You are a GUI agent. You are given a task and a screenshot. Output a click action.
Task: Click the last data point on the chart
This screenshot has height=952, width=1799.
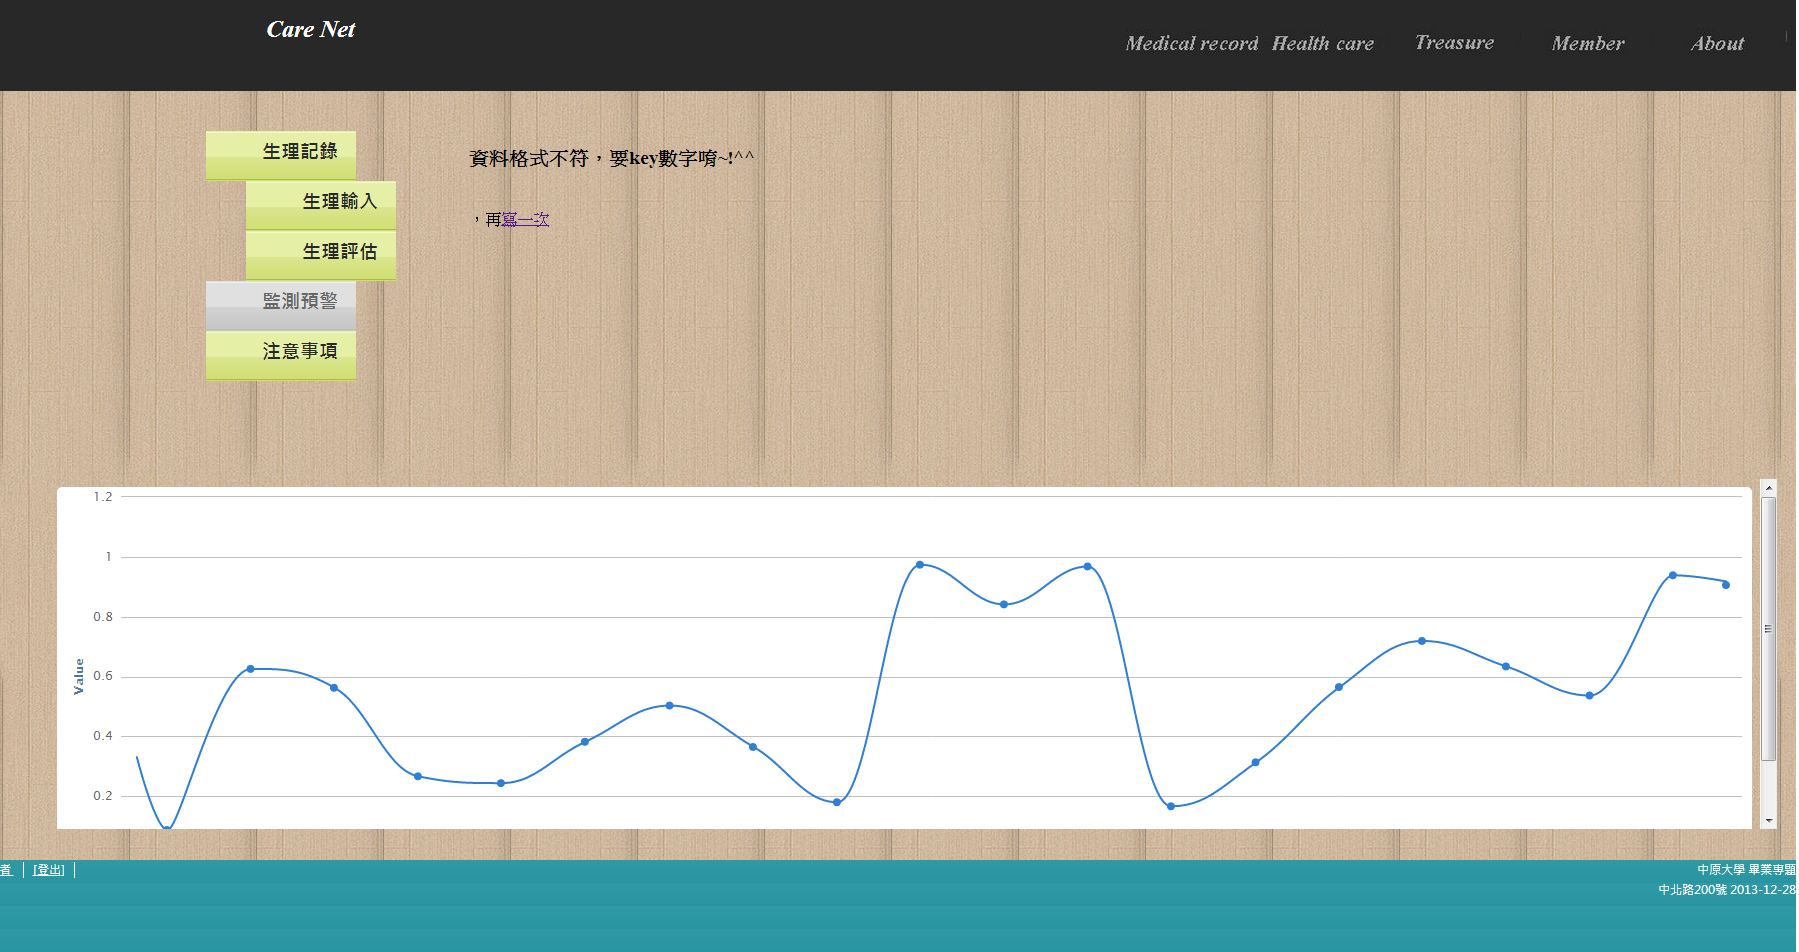[x=1725, y=585]
